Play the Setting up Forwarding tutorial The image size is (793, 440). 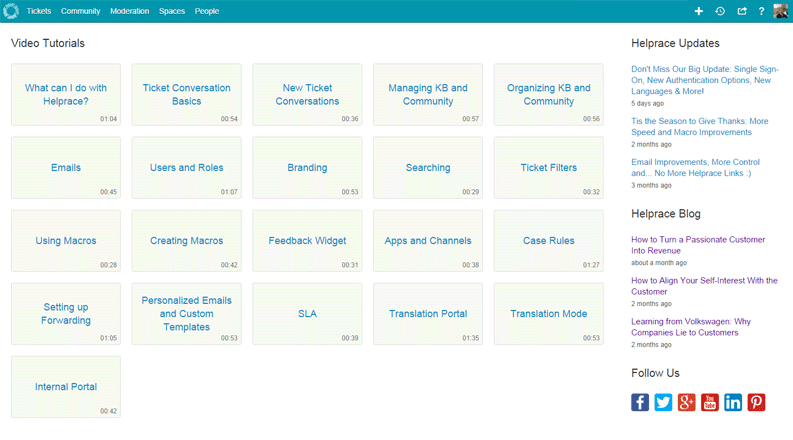(66, 314)
